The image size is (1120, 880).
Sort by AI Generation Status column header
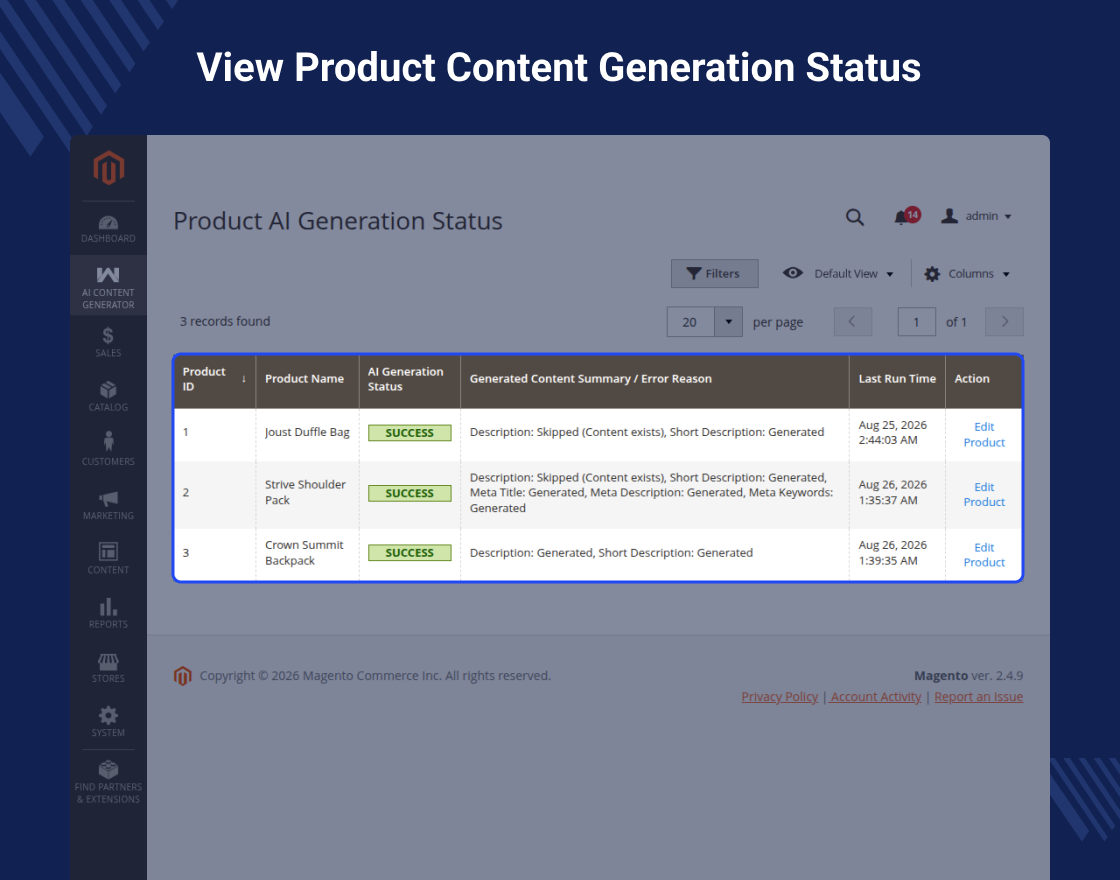tap(409, 379)
